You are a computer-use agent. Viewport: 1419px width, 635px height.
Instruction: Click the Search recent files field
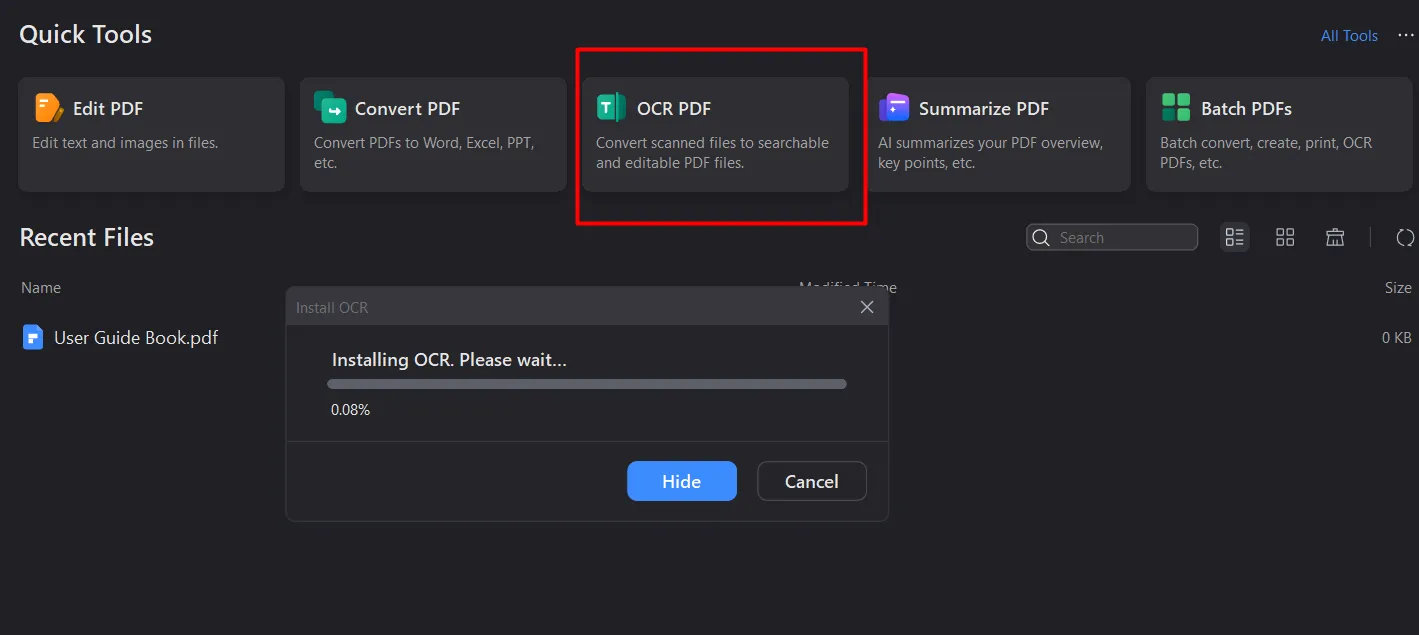tap(1120, 237)
